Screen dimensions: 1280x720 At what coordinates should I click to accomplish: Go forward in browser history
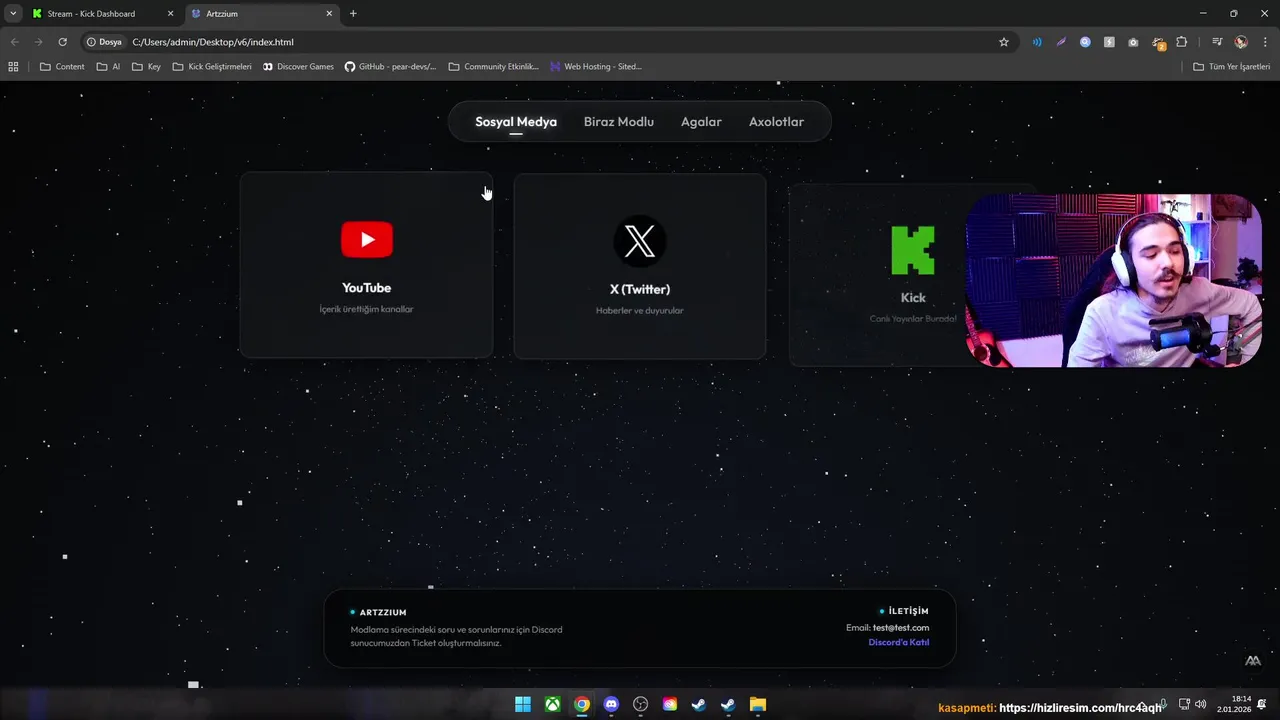point(38,42)
